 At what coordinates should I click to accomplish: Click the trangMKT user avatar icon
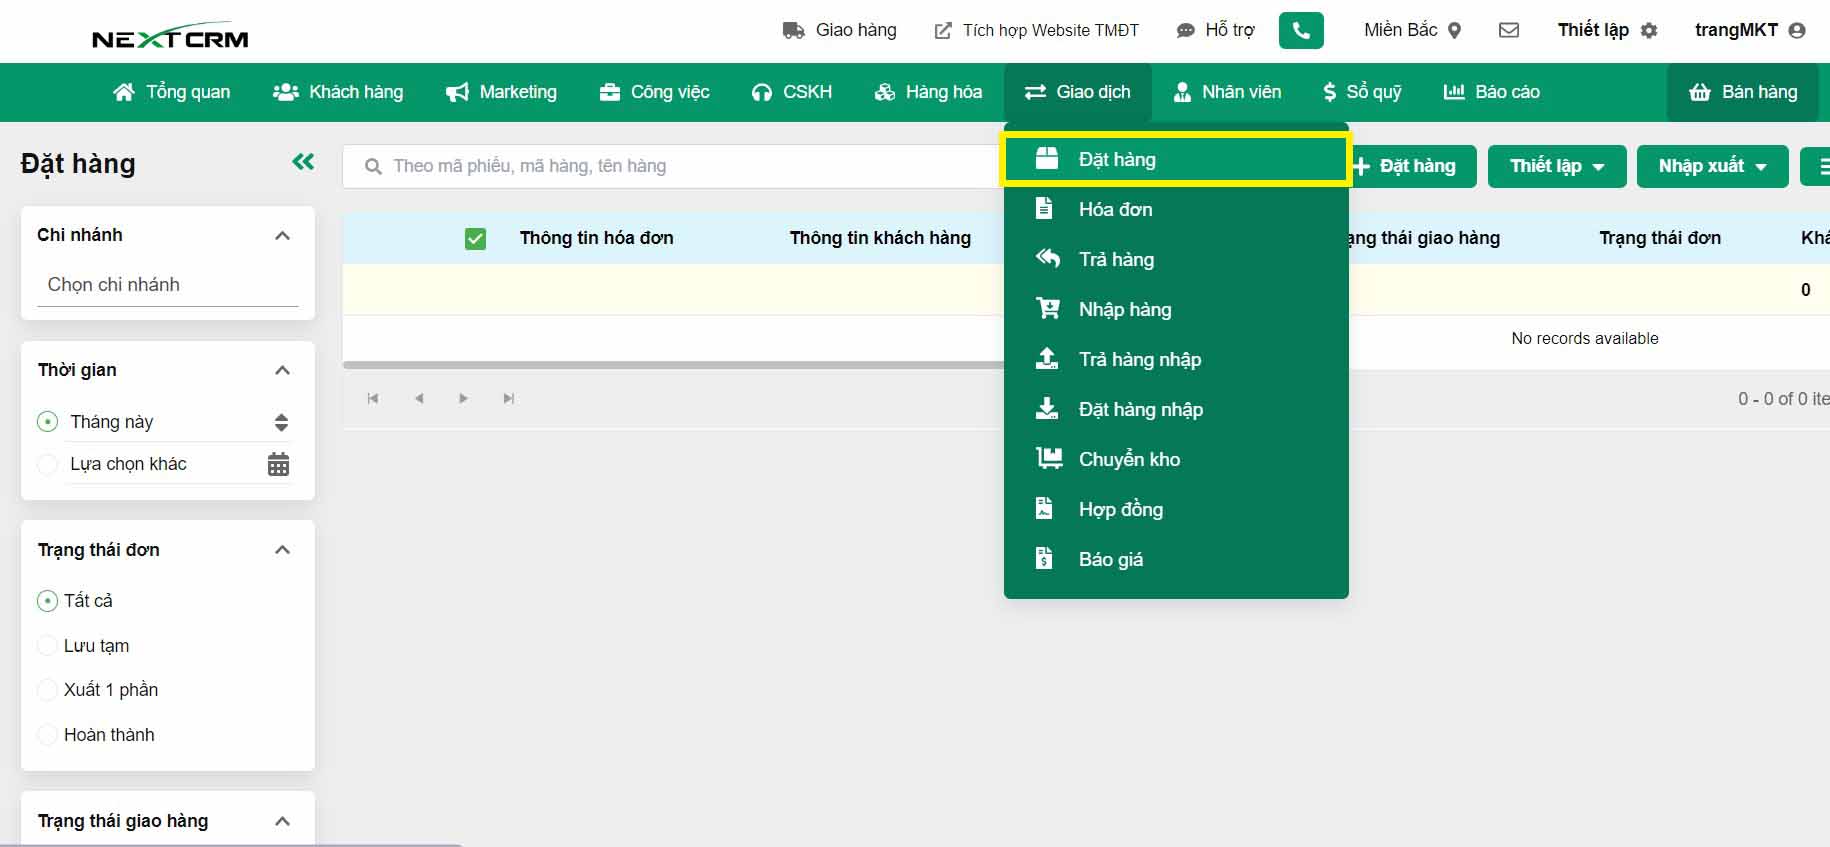coord(1797,31)
